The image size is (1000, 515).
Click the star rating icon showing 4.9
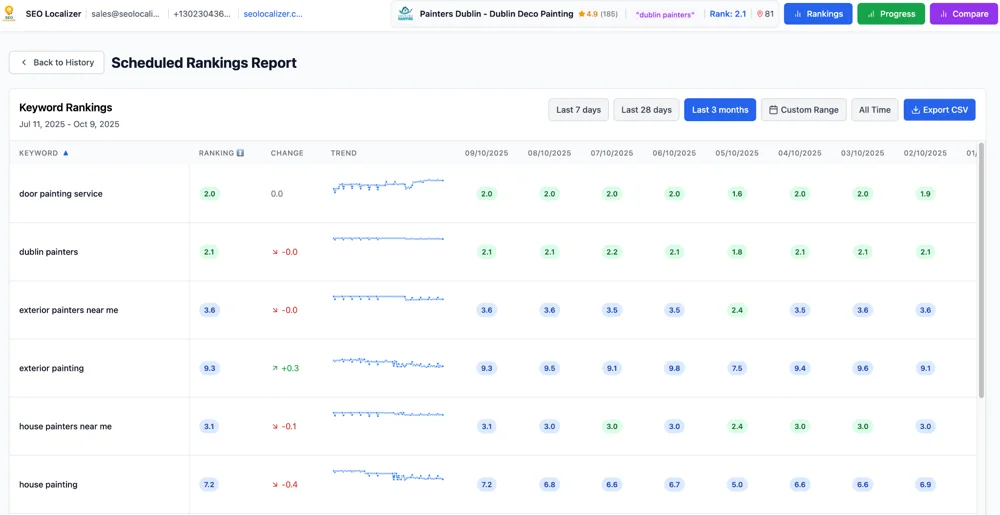coord(582,14)
